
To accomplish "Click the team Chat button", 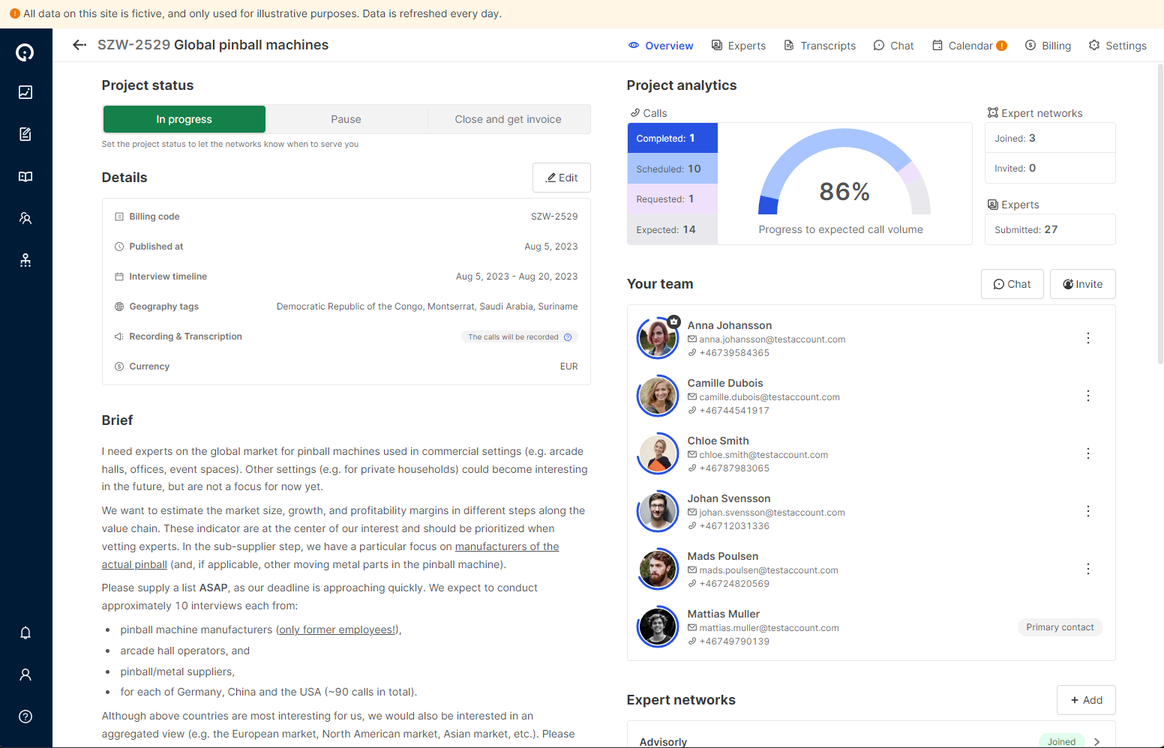I will click(1012, 284).
